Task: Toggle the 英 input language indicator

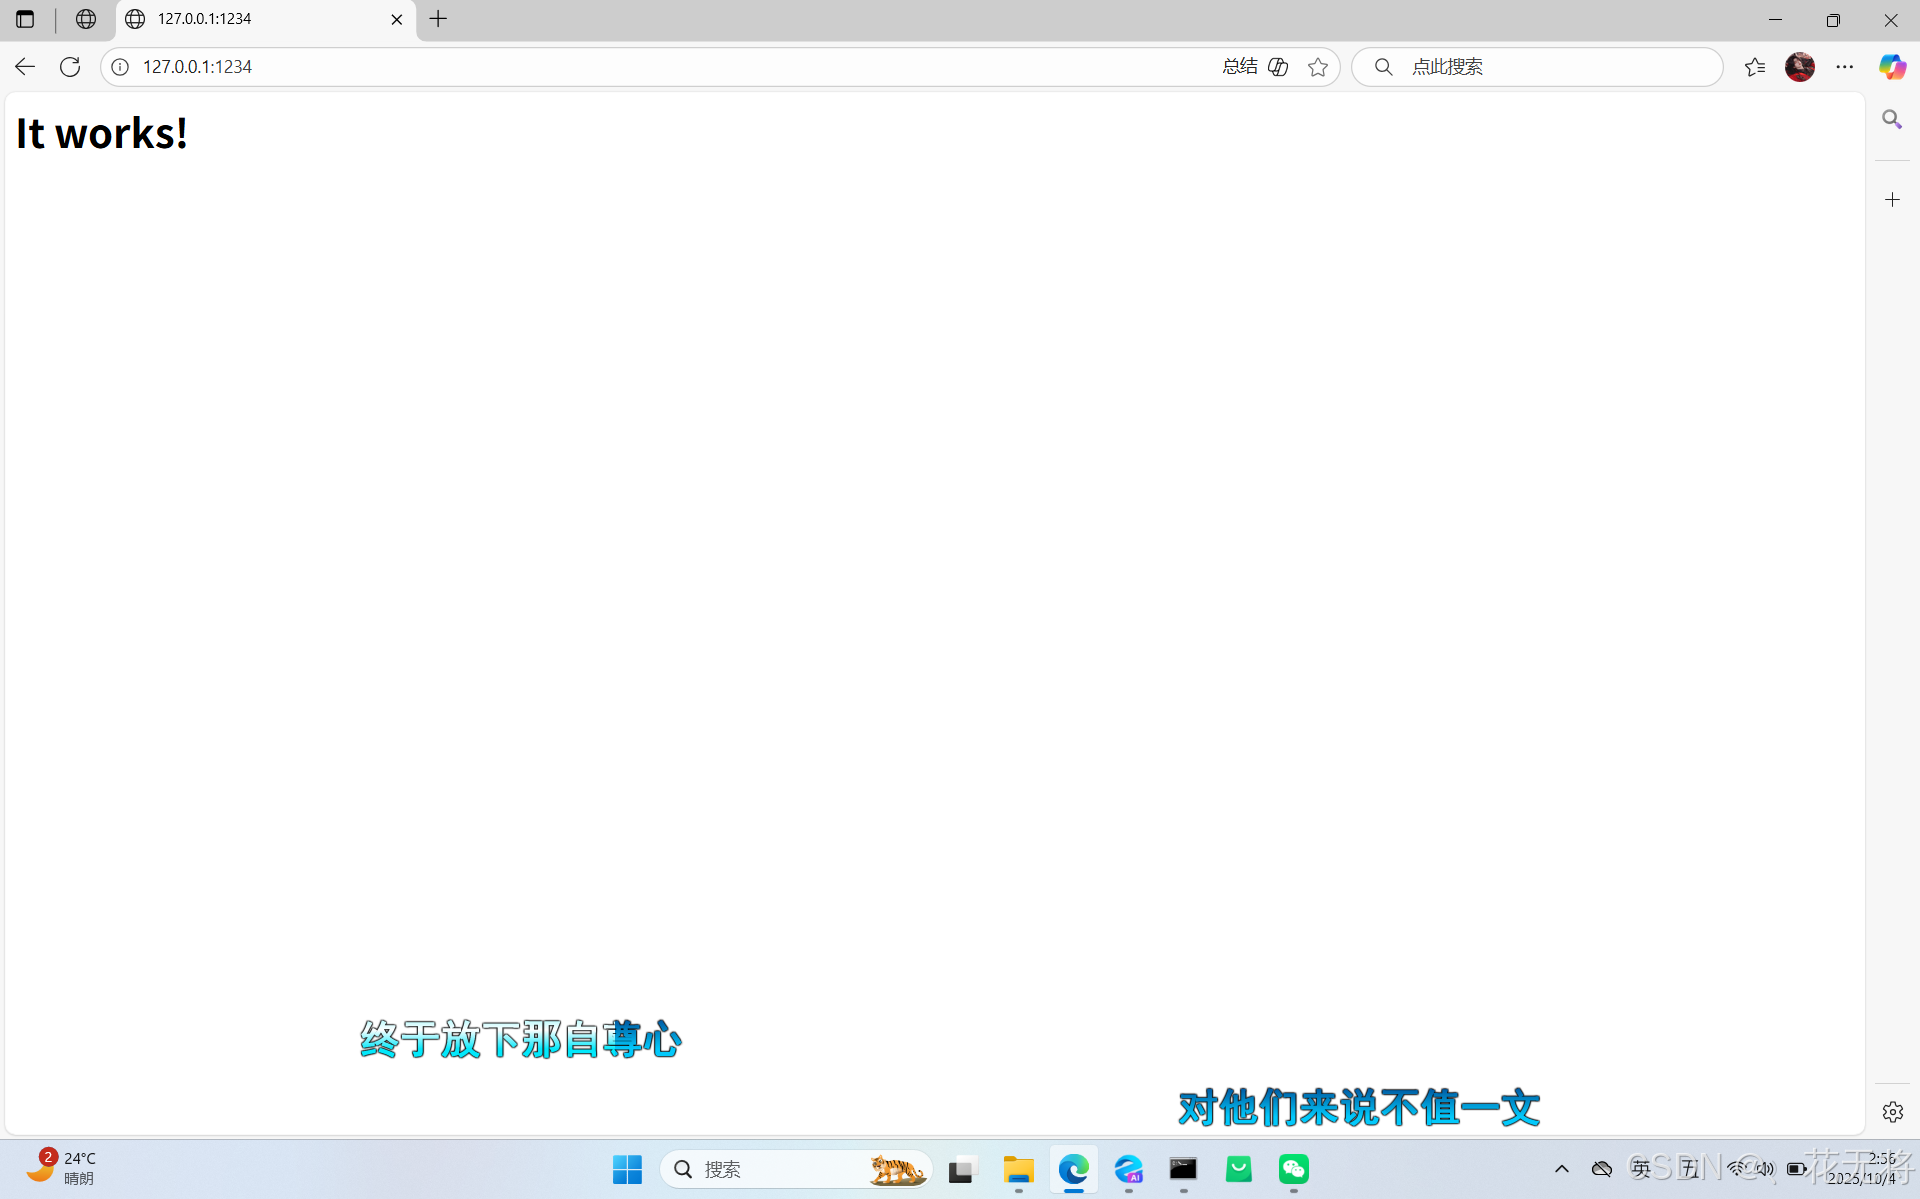Action: [x=1641, y=1168]
